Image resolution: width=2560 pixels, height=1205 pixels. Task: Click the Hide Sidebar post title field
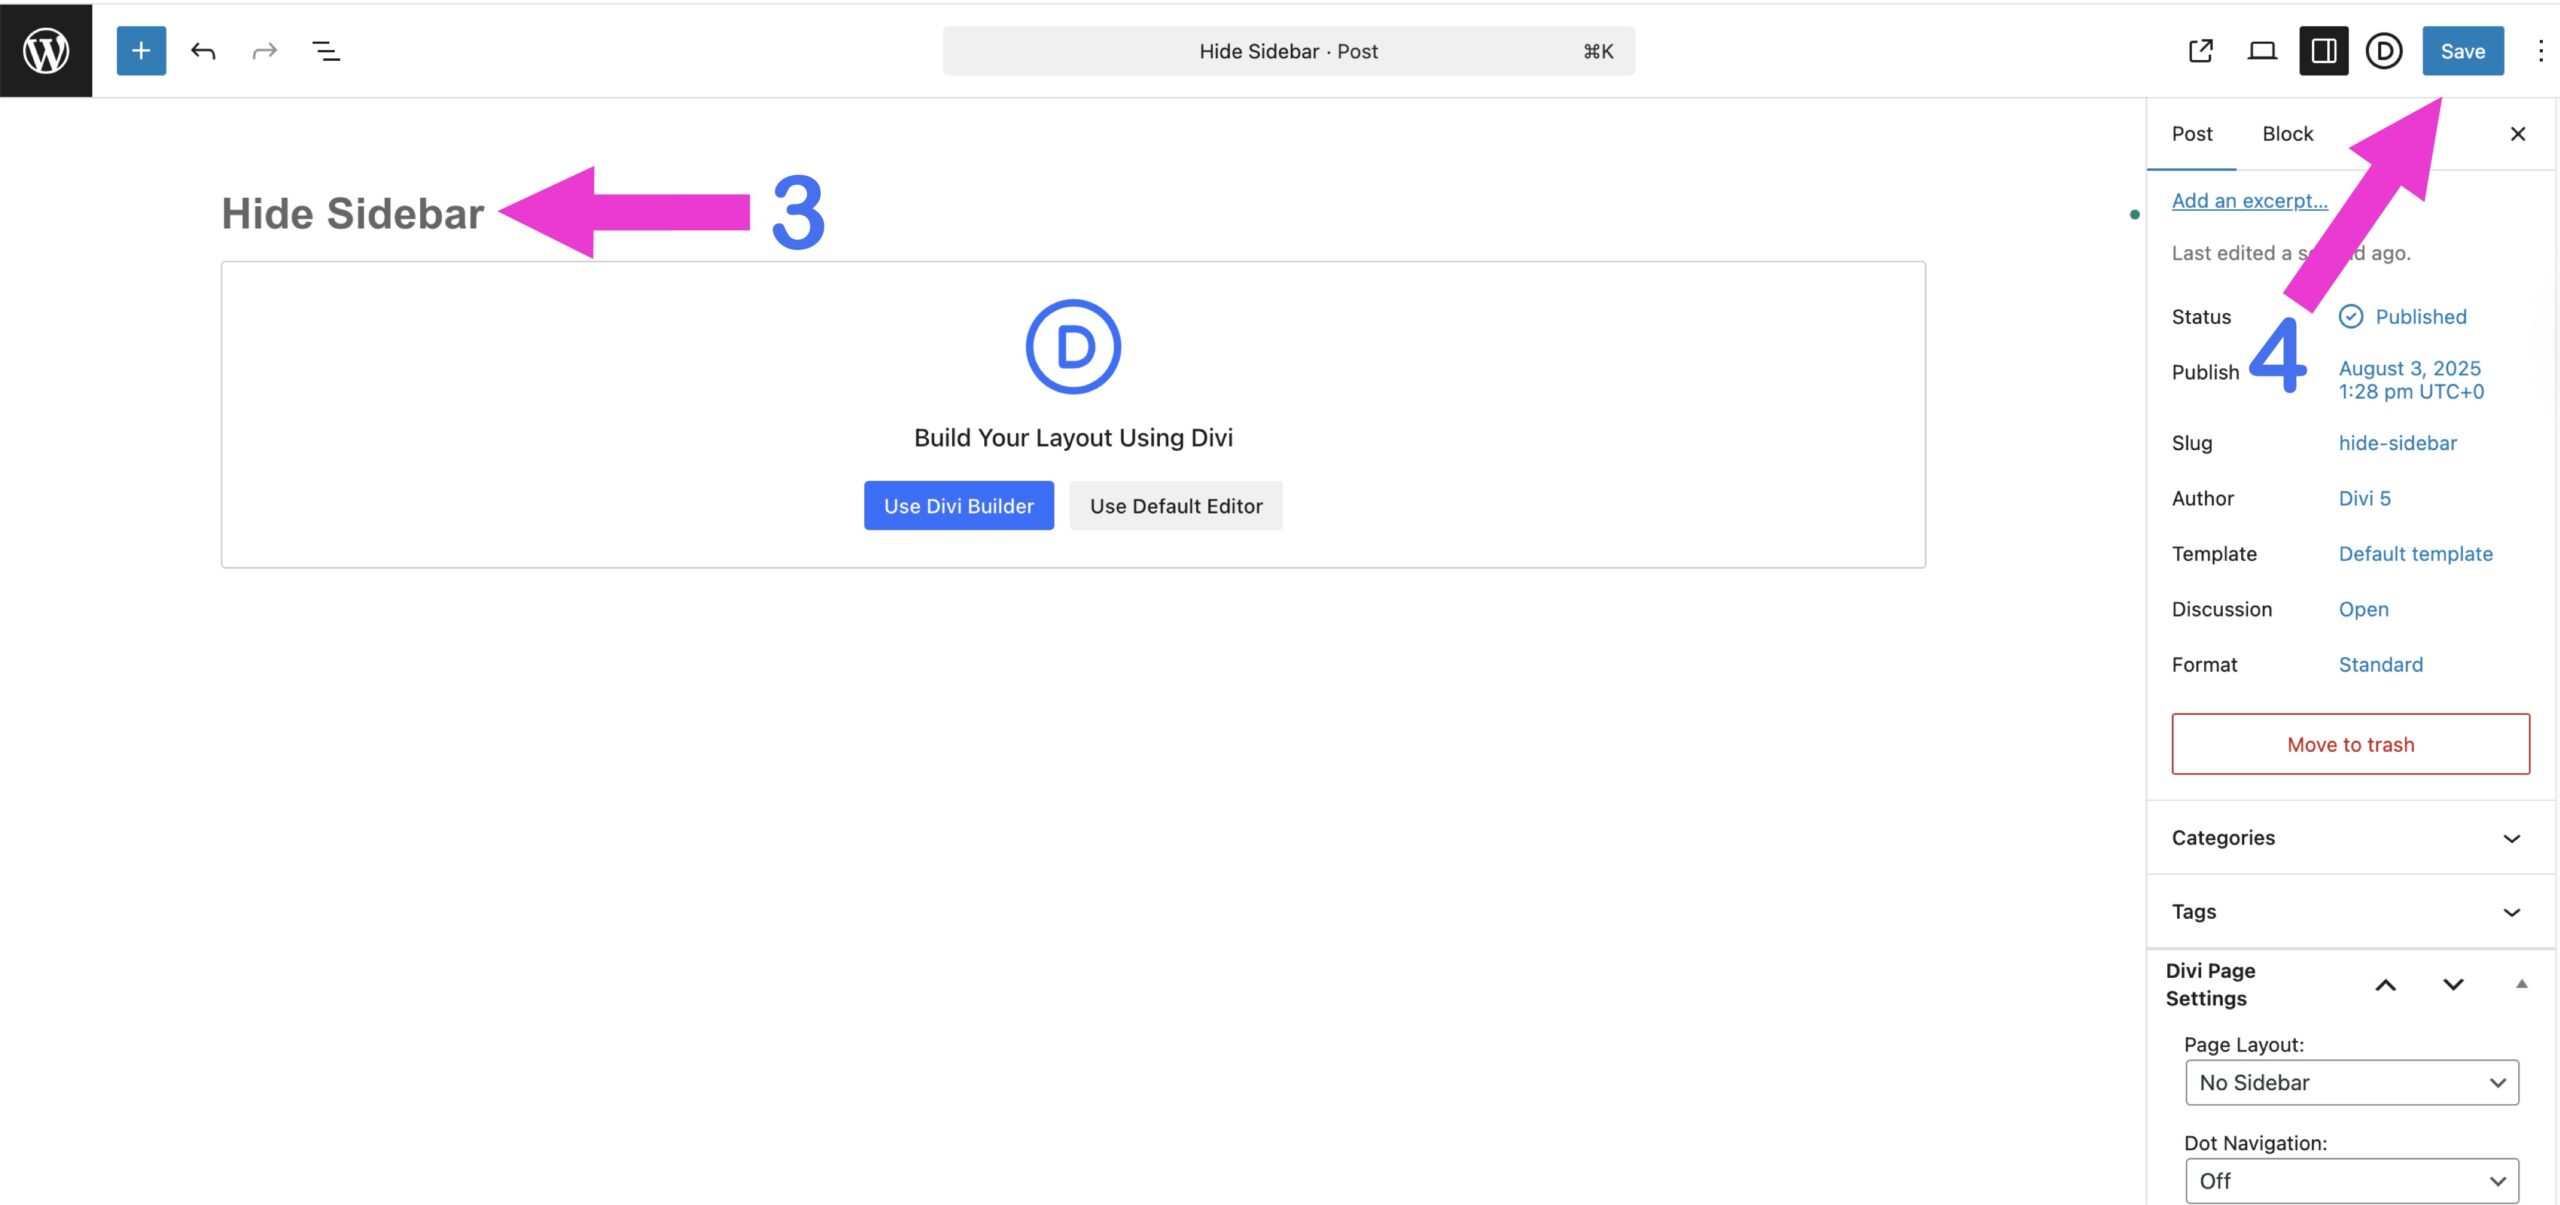coord(353,213)
